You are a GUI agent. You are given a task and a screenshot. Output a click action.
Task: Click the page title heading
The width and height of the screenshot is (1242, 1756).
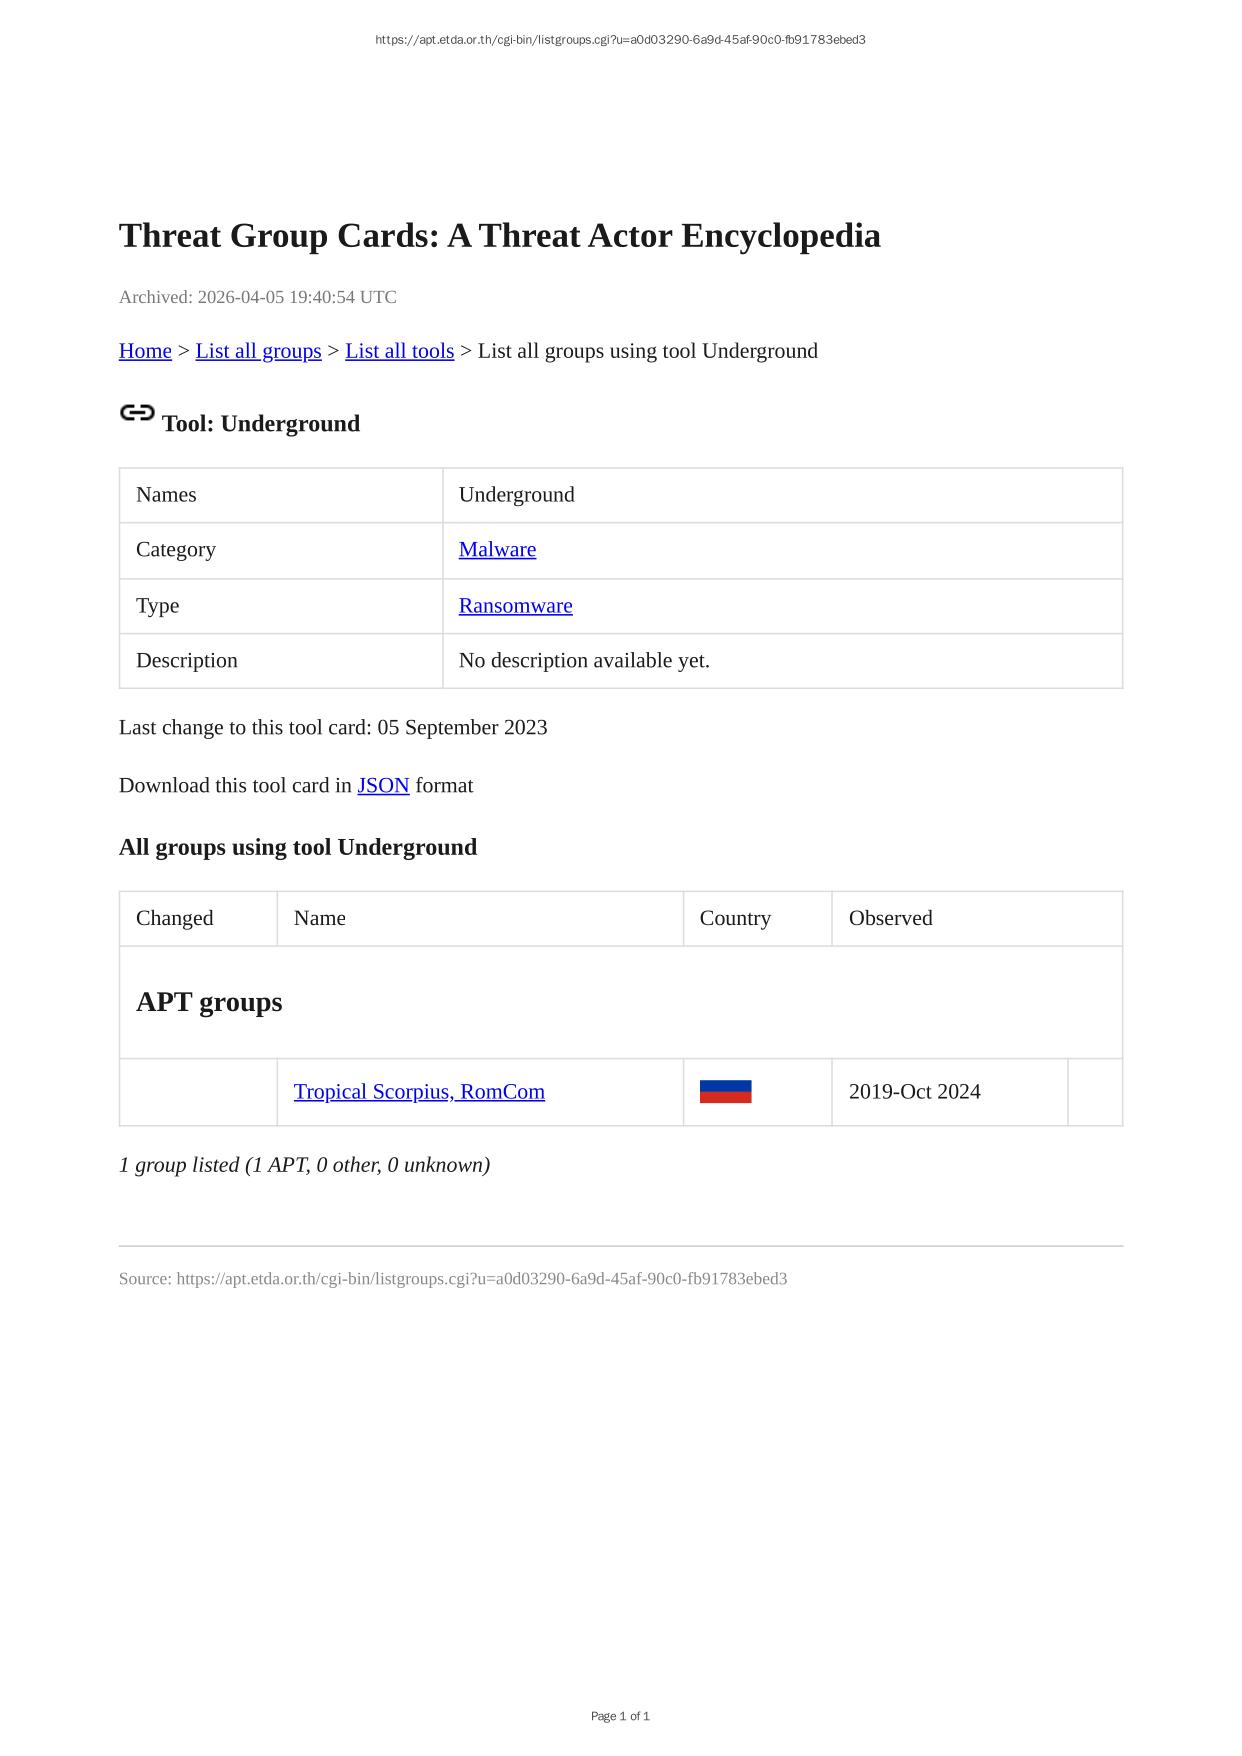pyautogui.click(x=499, y=236)
